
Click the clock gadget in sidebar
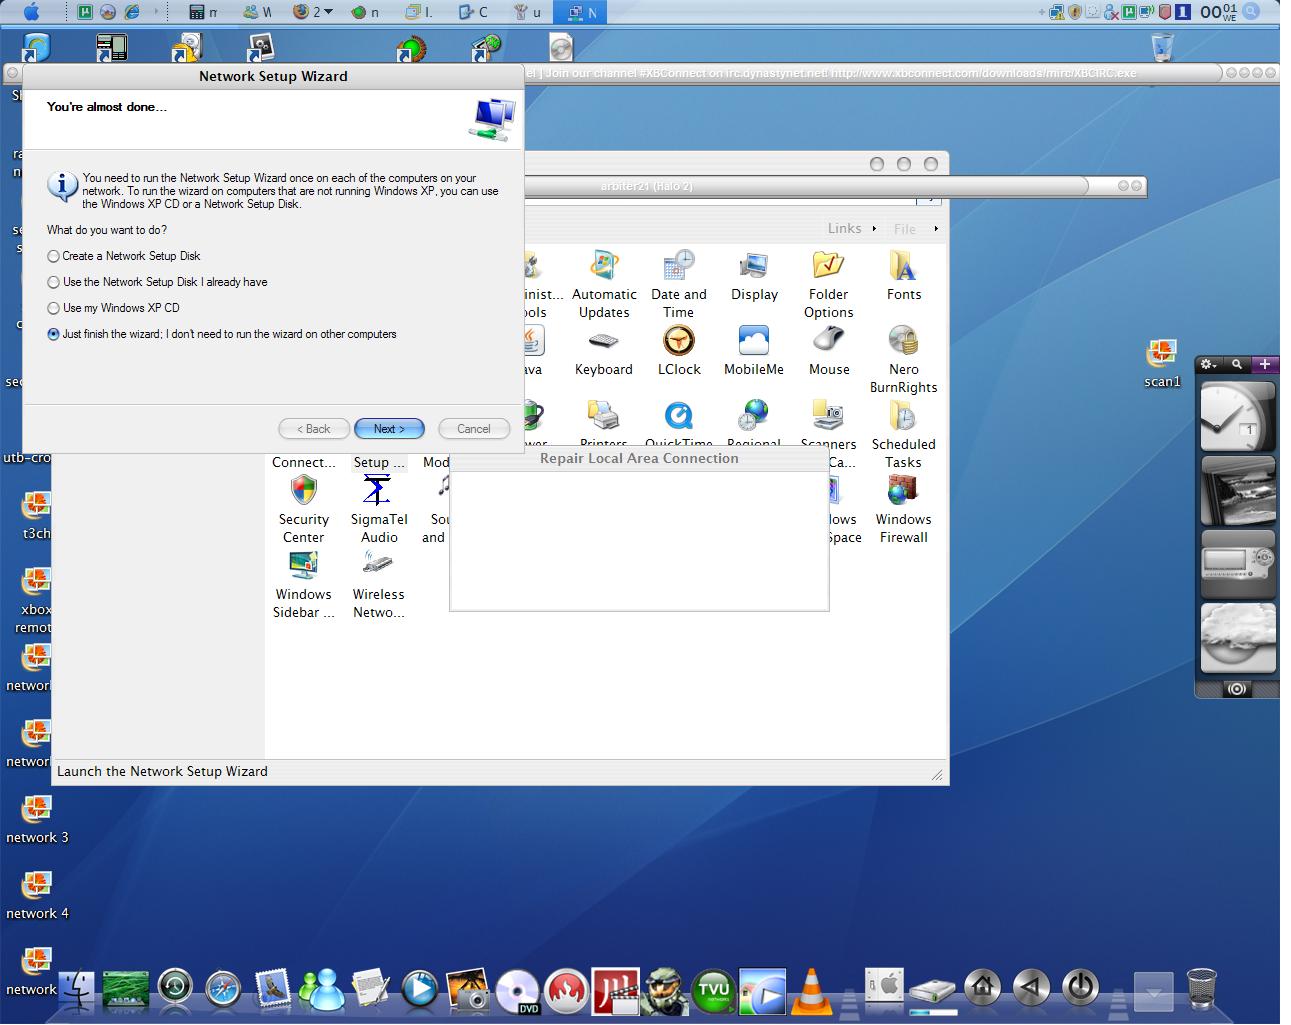coord(1237,416)
